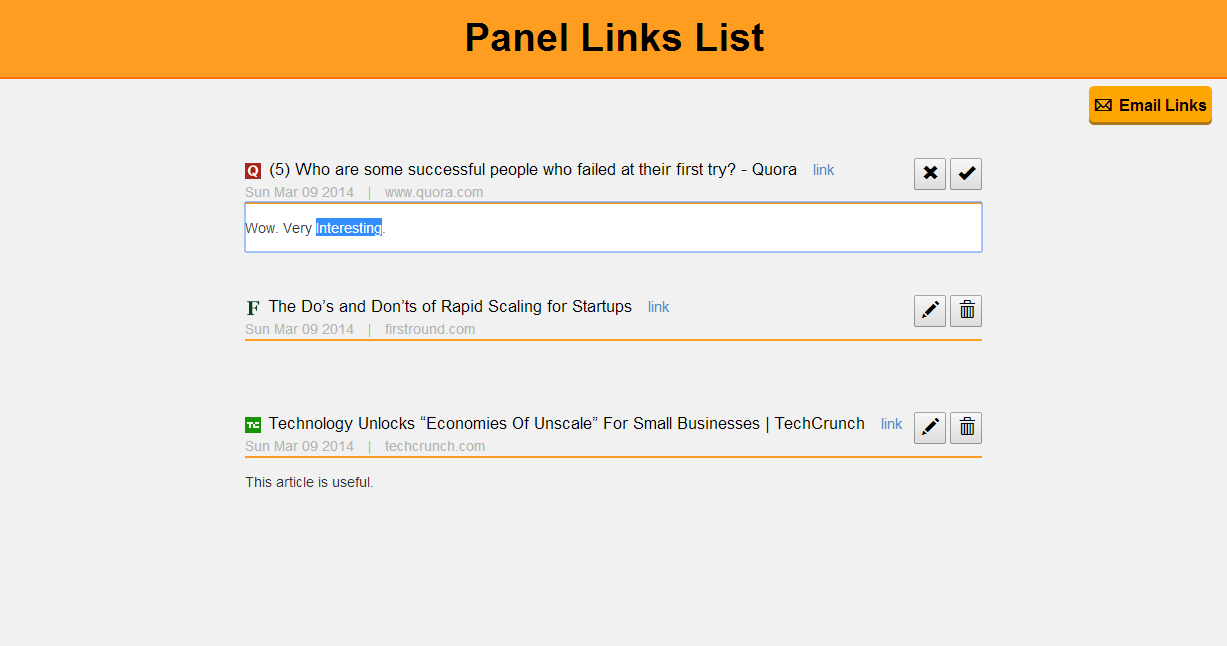The image size is (1227, 646).
Task: Click the Technology Unlocks Economies Of Unscale title
Action: pyautogui.click(x=567, y=424)
